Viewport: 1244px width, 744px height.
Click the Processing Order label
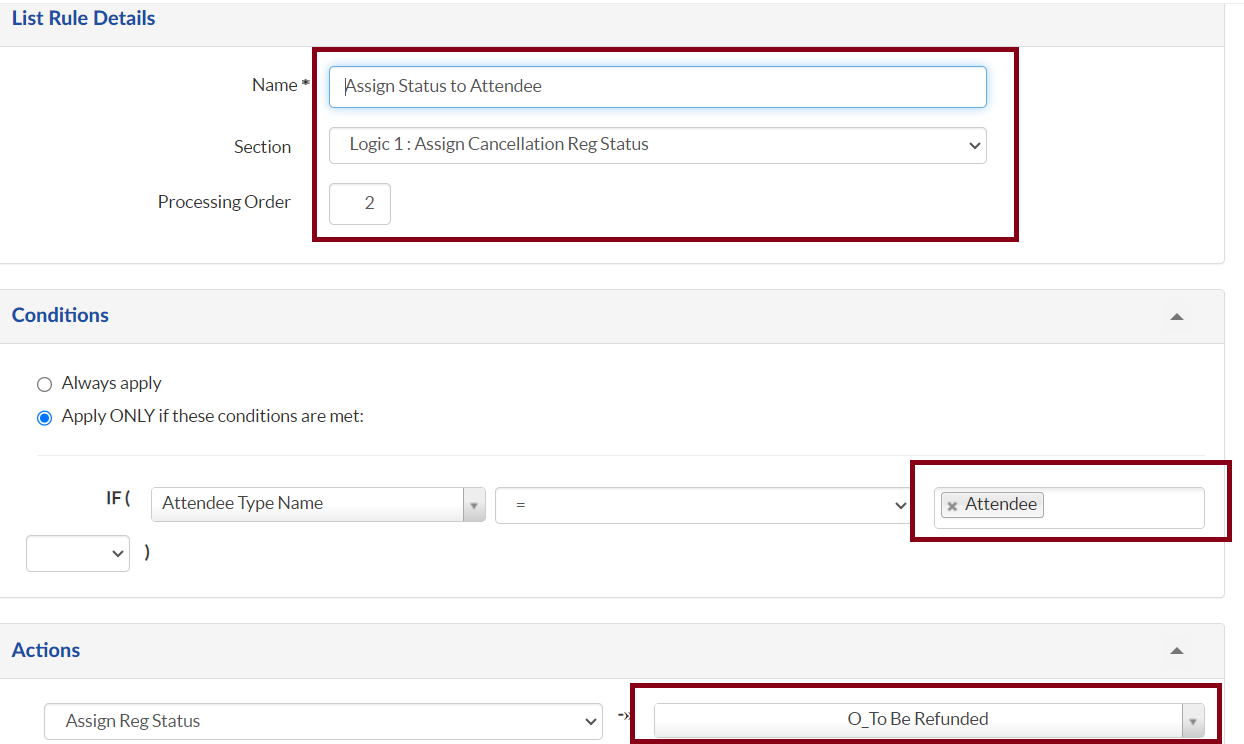coord(224,202)
